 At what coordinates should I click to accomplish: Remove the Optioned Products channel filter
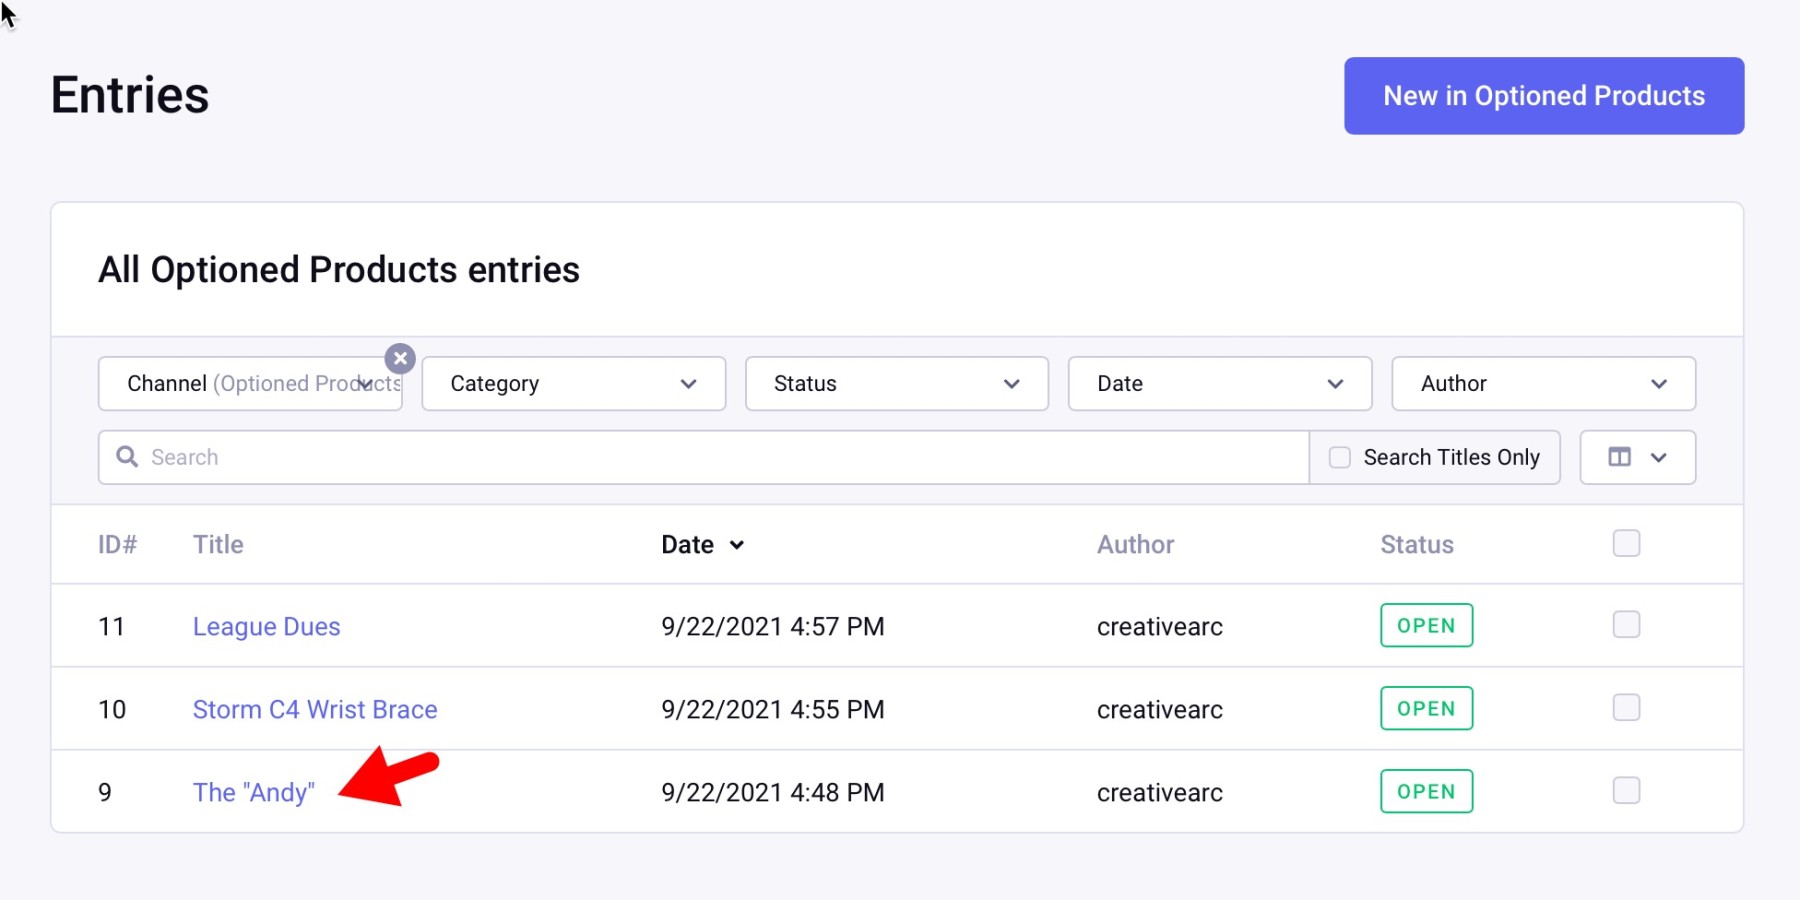coord(400,358)
